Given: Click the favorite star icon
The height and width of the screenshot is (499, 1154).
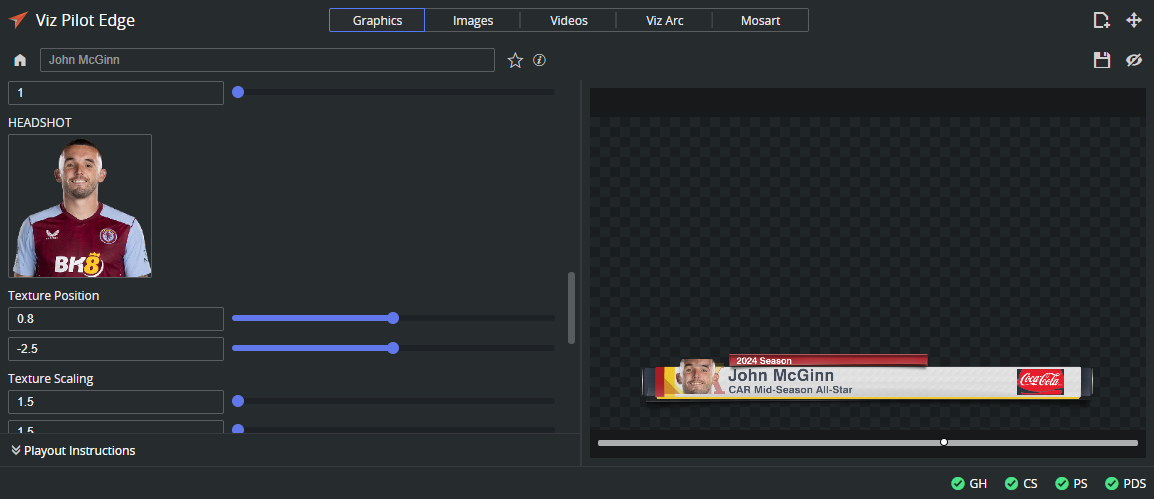Looking at the screenshot, I should (515, 61).
